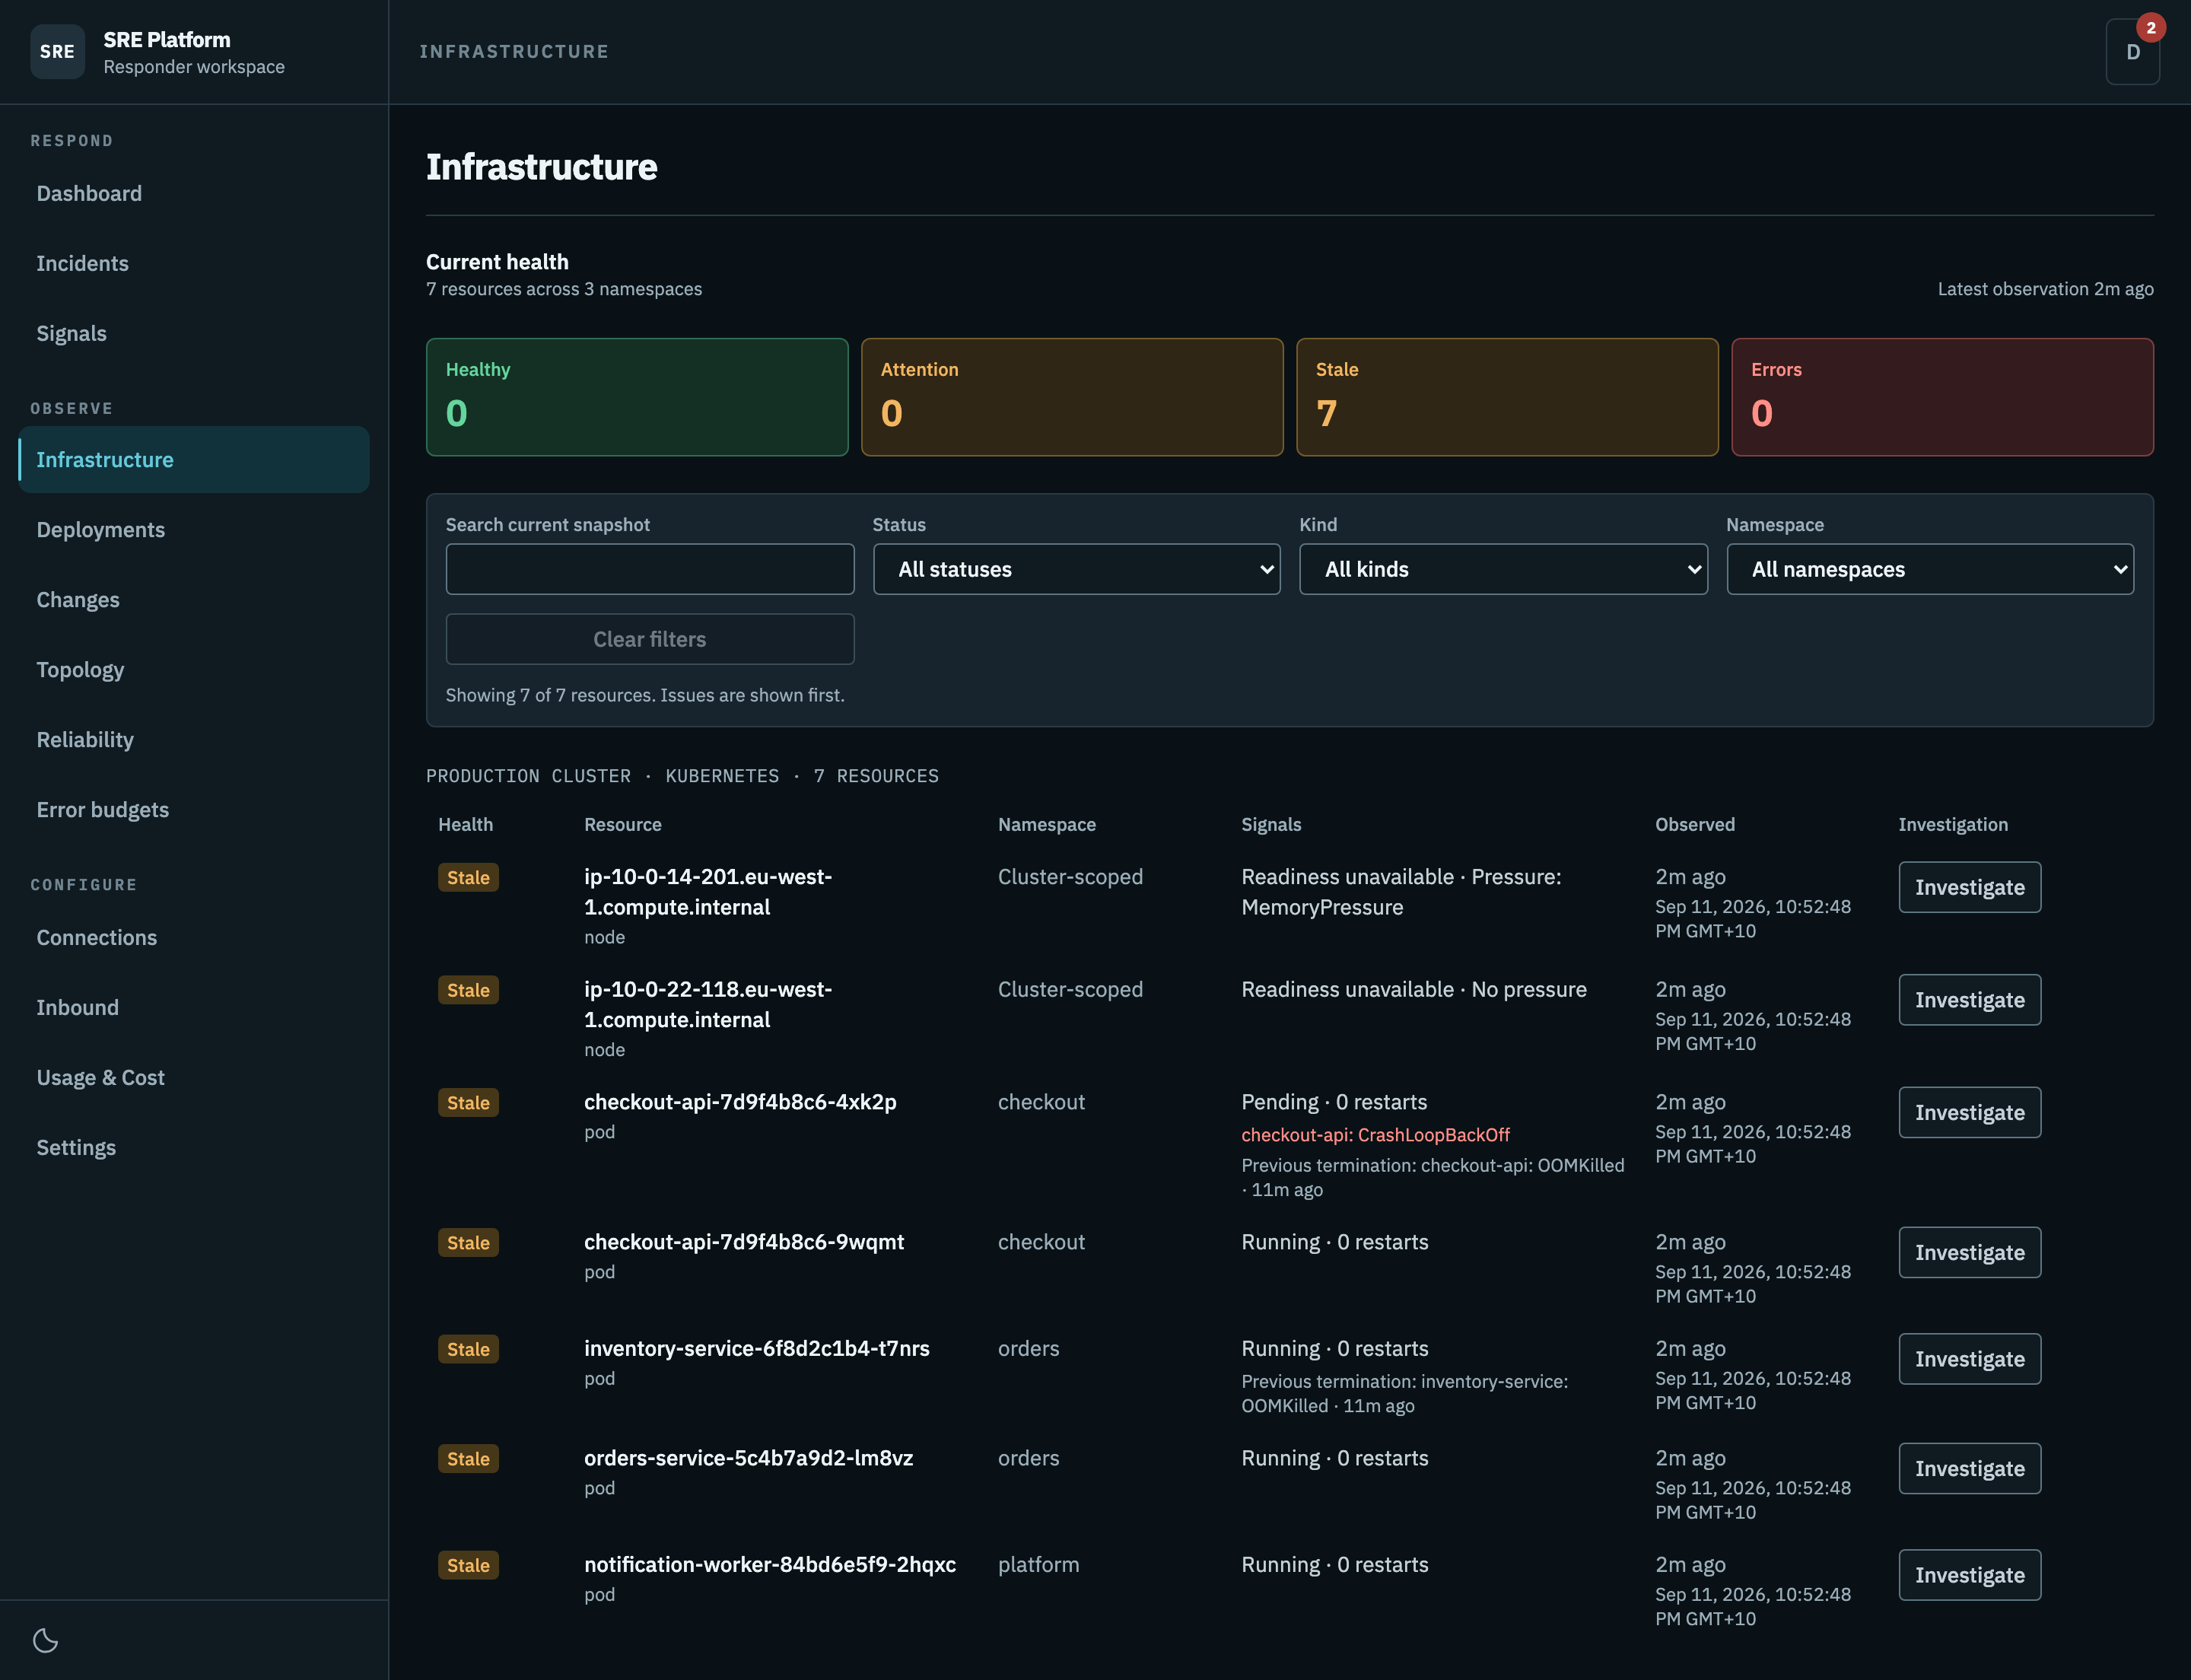Open the Incidents page
2191x1680 pixels.
(194, 263)
